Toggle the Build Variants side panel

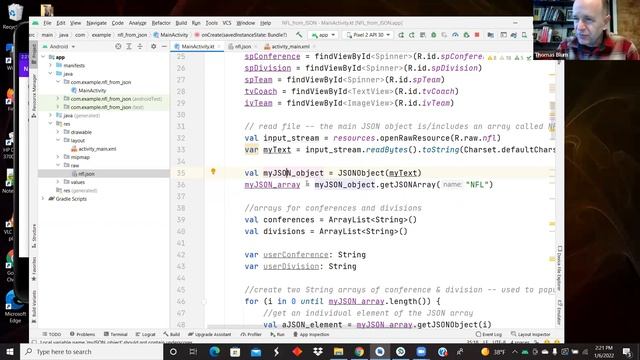pyautogui.click(x=34, y=307)
